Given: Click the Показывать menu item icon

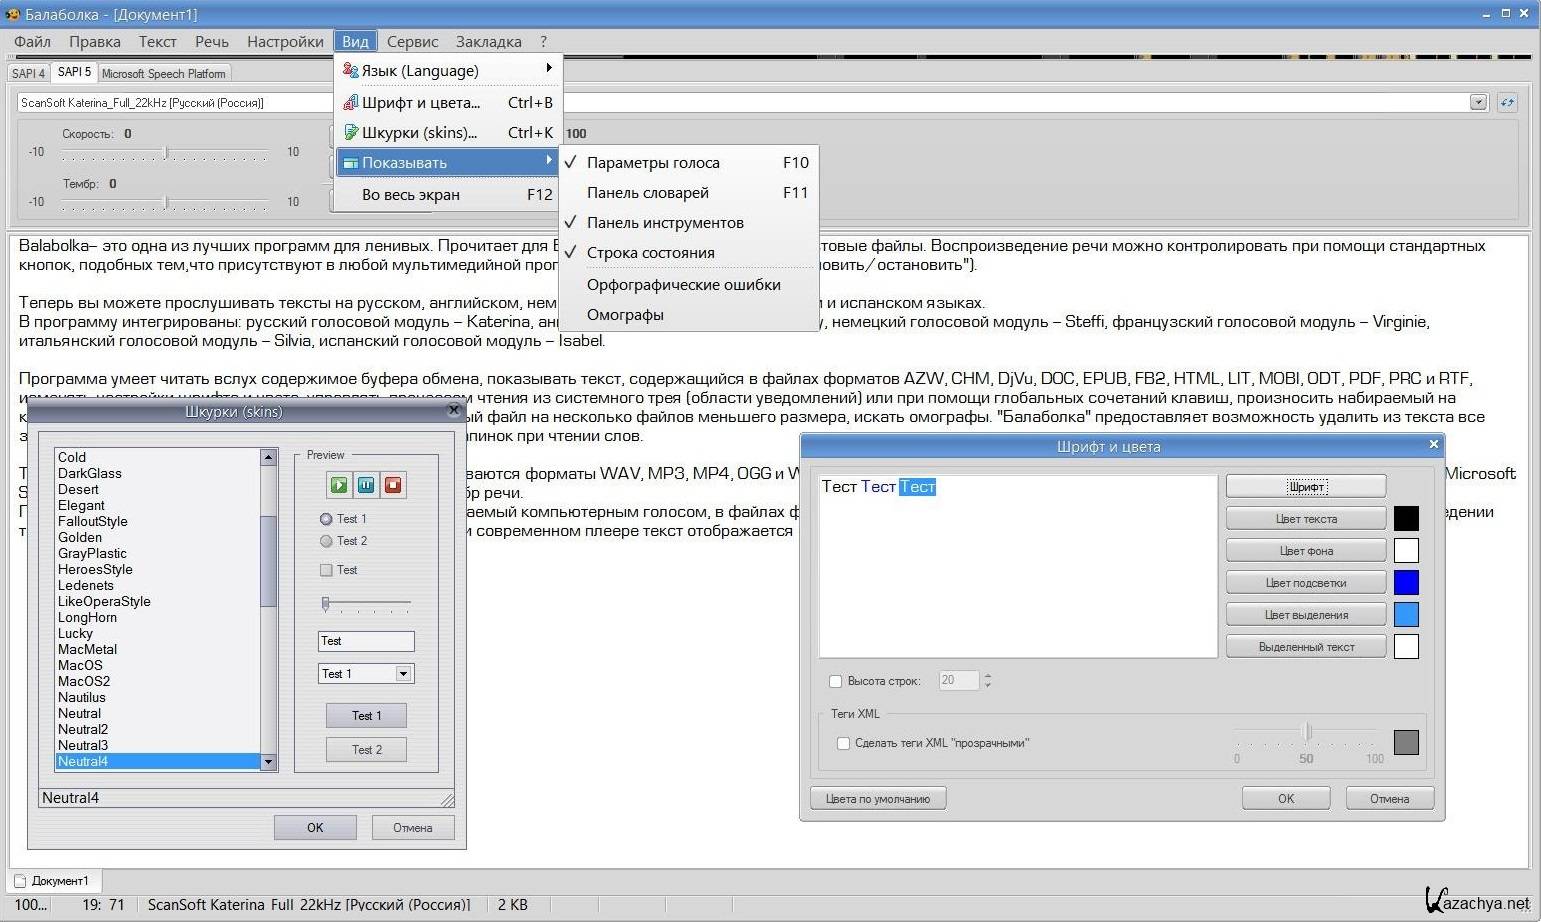Looking at the screenshot, I should pyautogui.click(x=350, y=162).
